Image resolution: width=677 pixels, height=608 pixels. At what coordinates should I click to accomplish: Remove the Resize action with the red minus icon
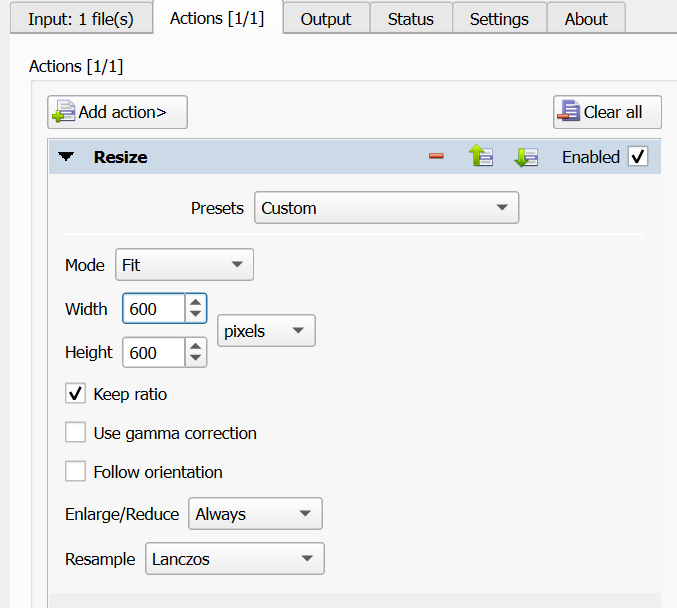436,157
